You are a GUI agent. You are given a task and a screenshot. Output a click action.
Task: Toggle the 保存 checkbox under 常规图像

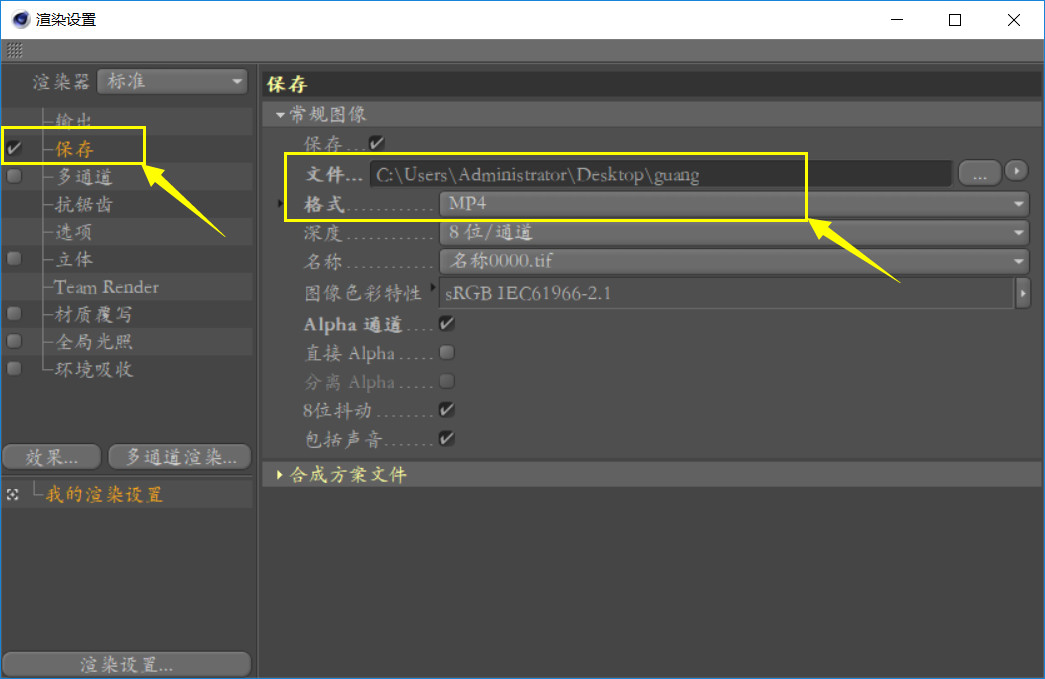tap(377, 143)
